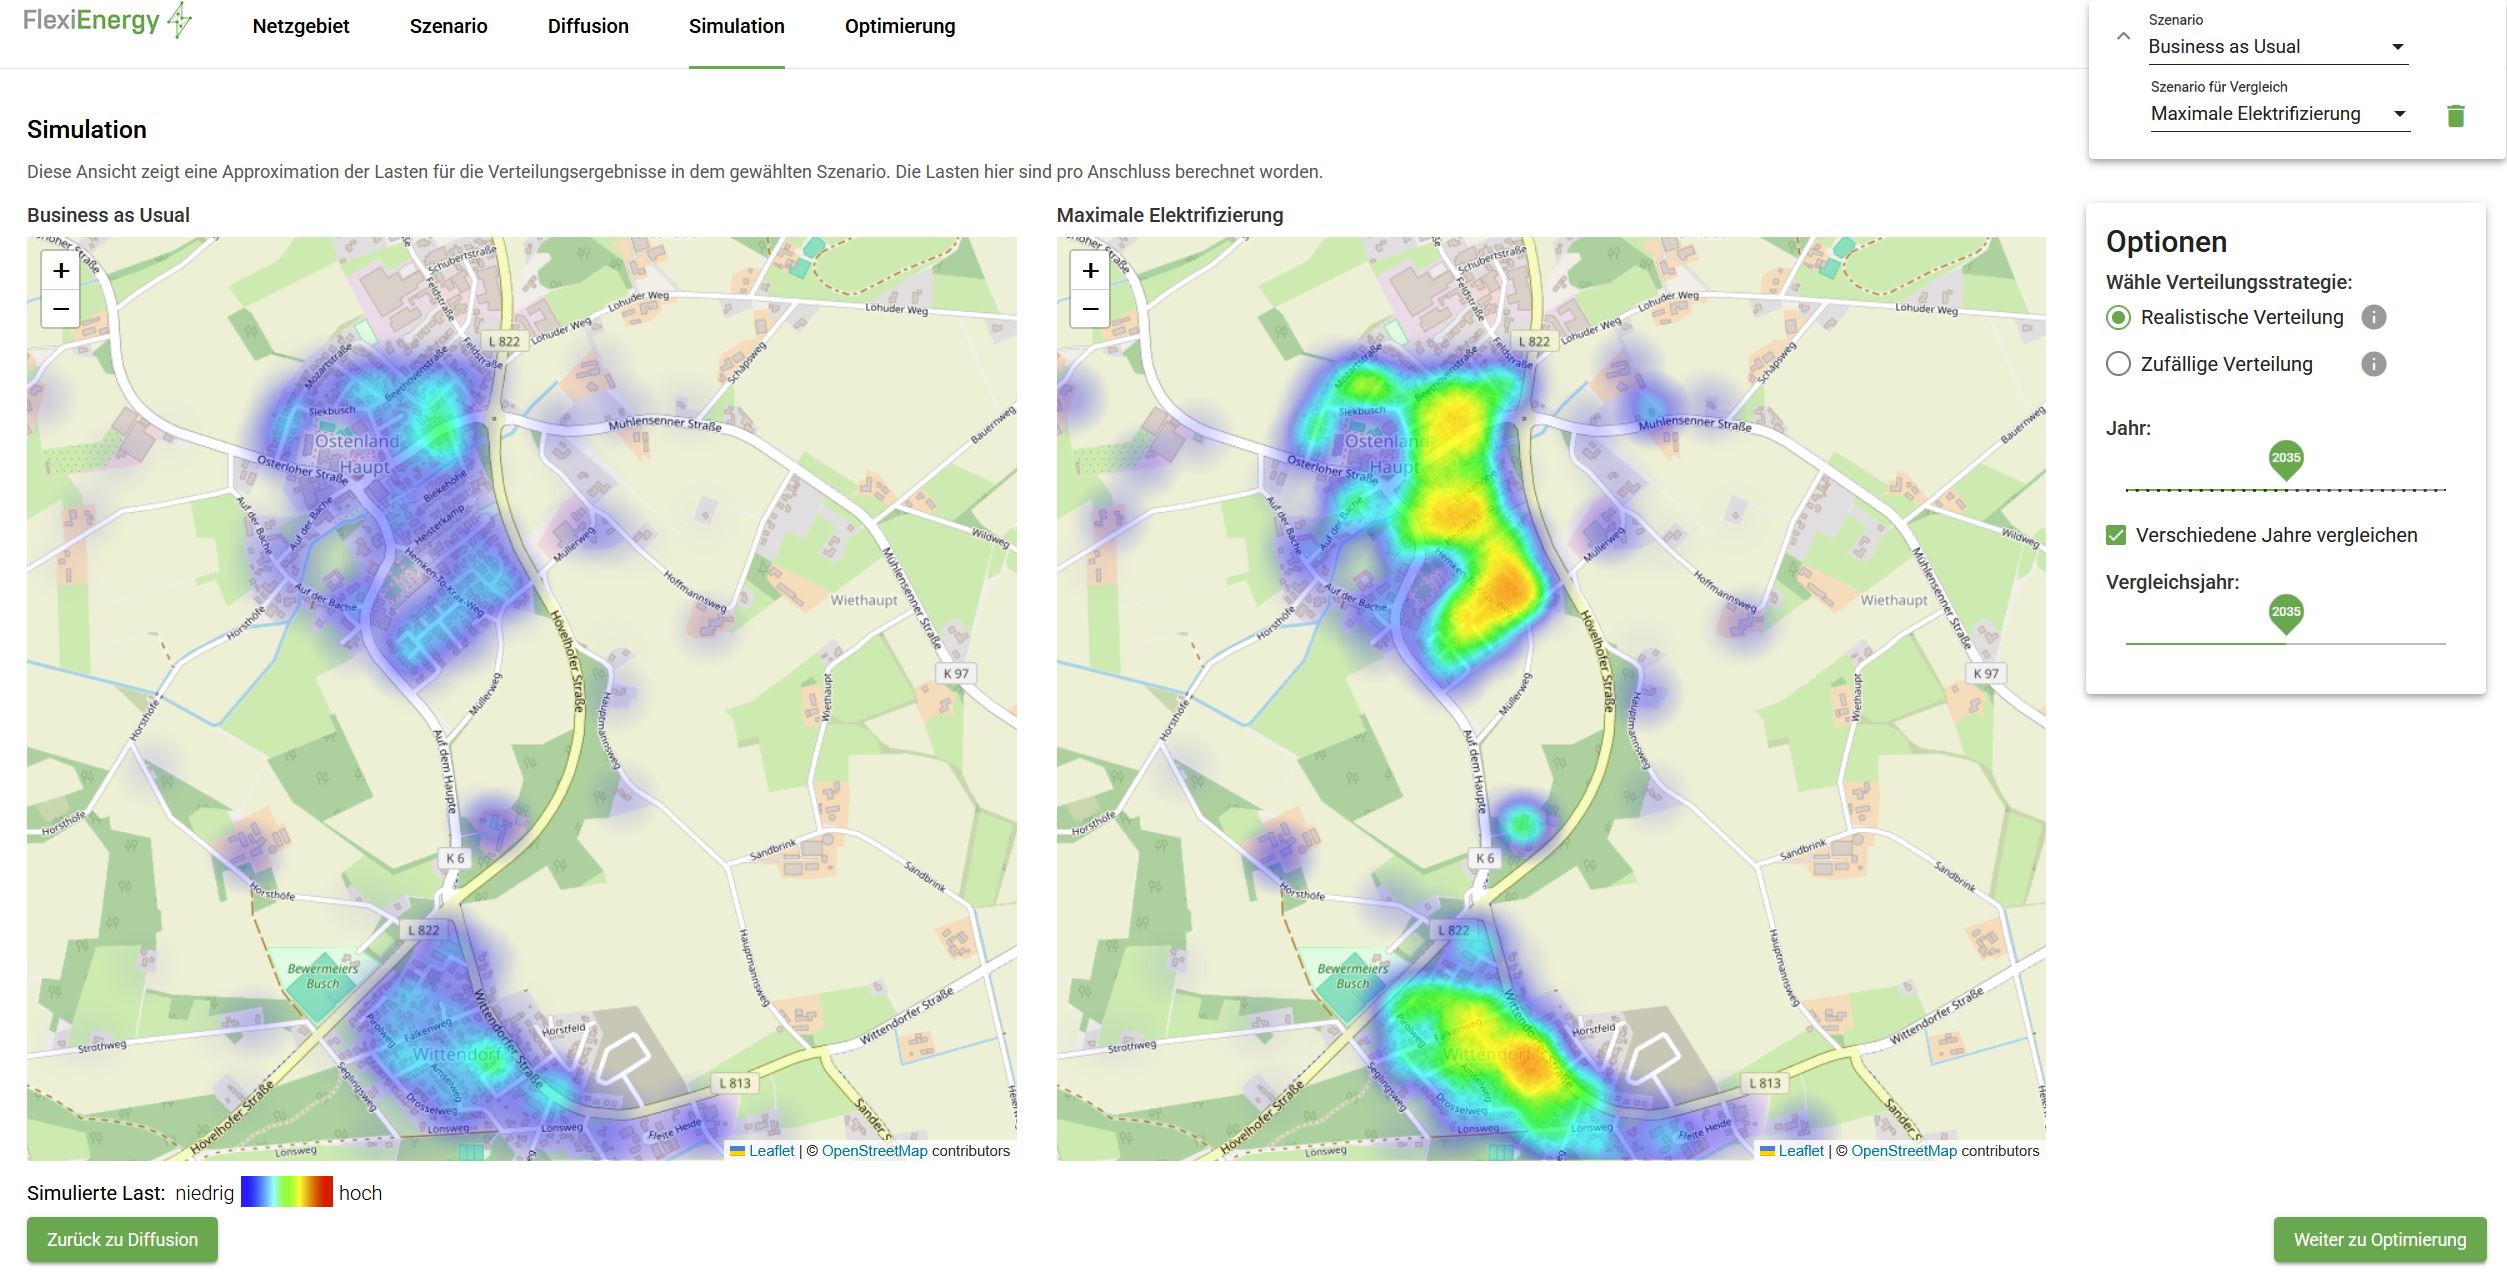Click the L 813 road label on right map
Viewport: 2507px width, 1276px height.
pos(1764,1083)
